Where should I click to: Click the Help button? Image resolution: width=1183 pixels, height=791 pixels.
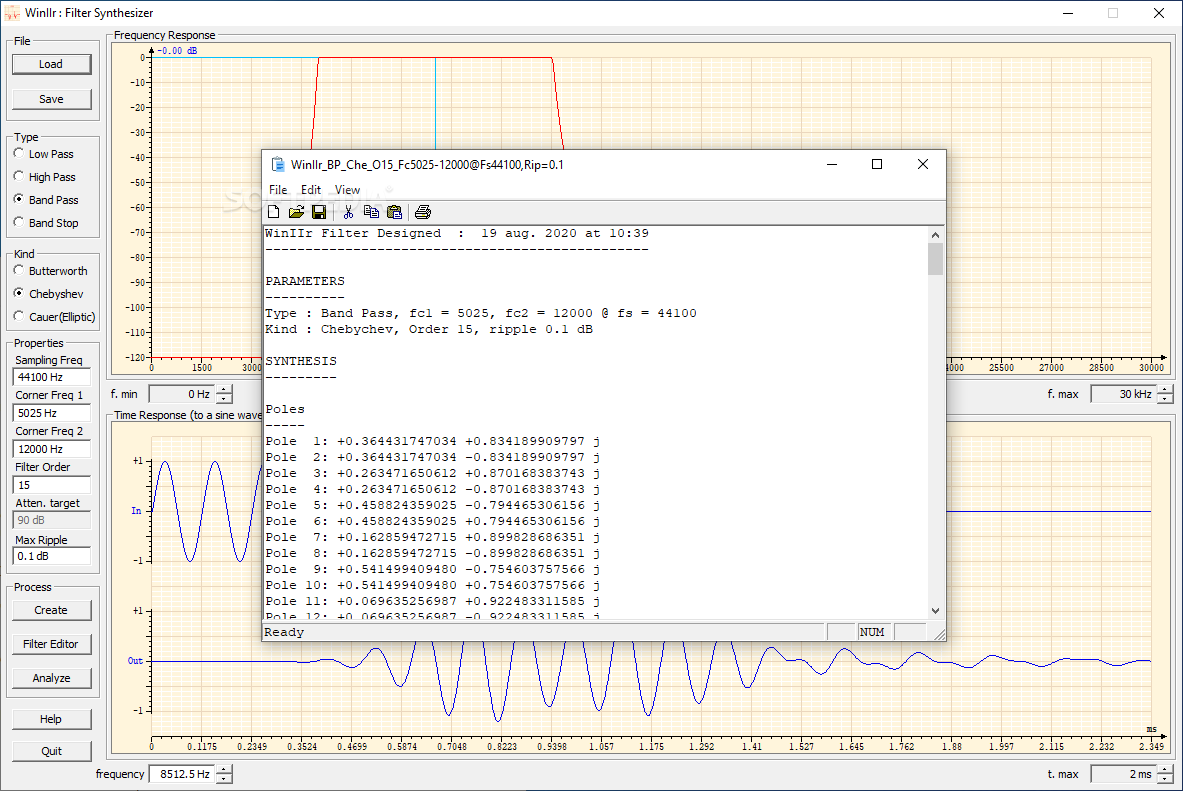tap(51, 719)
